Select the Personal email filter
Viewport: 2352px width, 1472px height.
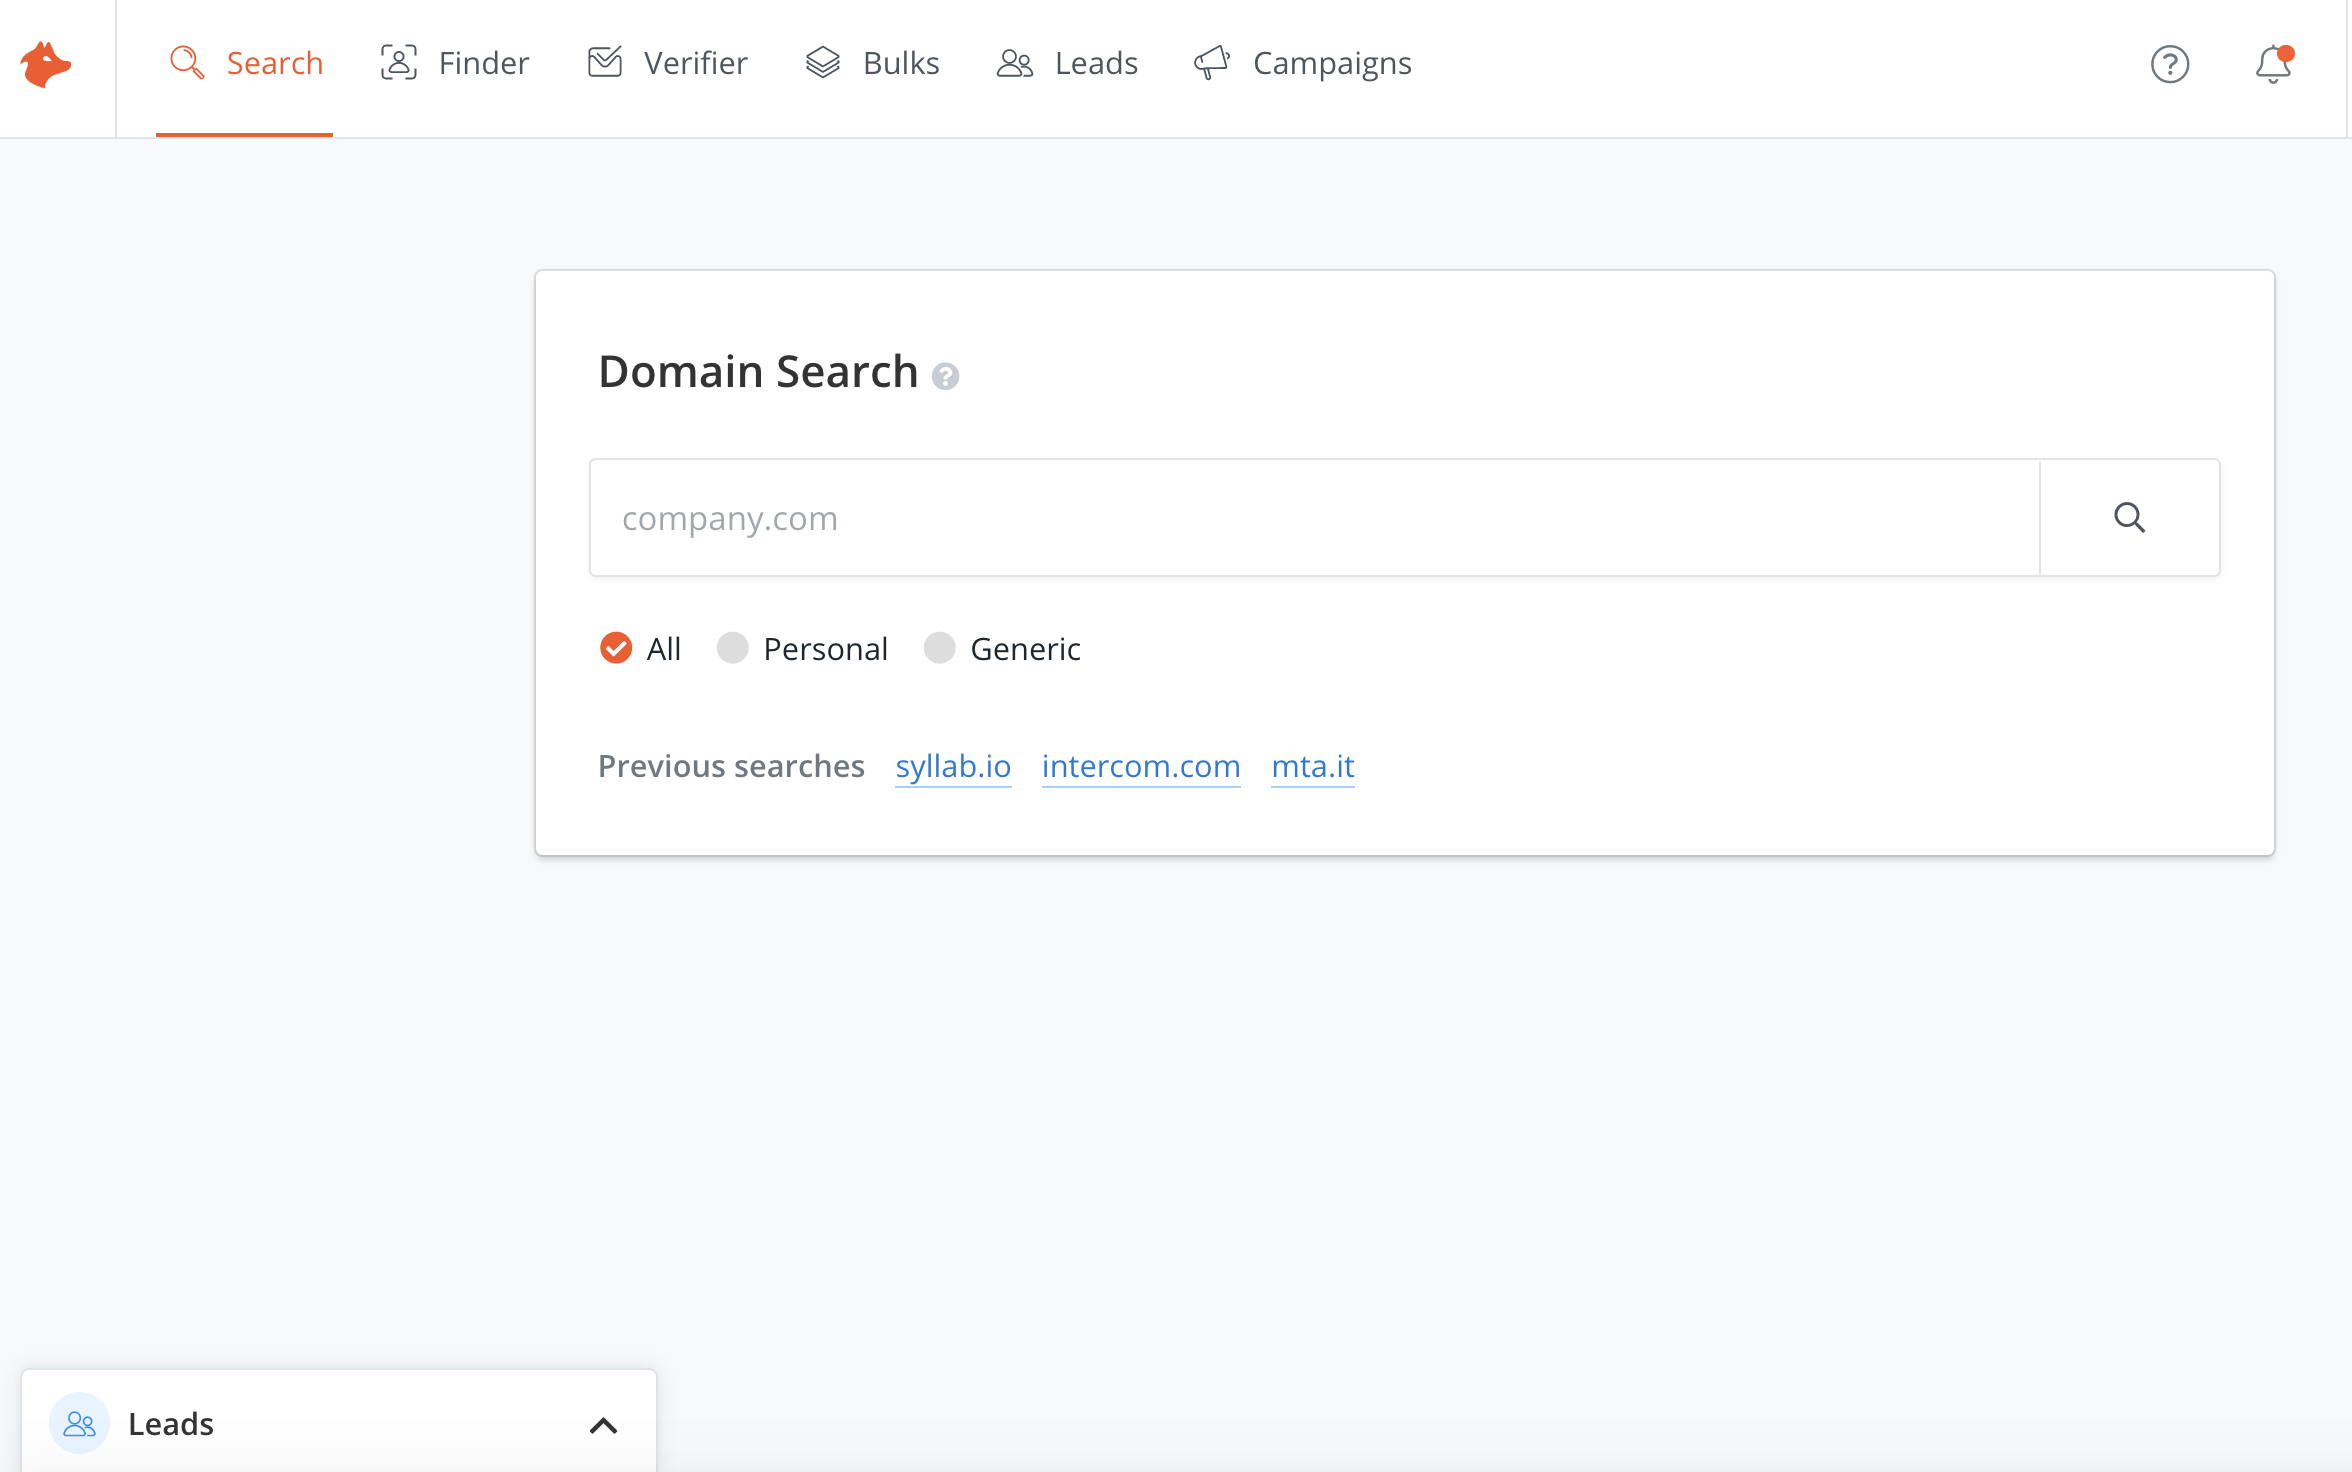point(733,649)
